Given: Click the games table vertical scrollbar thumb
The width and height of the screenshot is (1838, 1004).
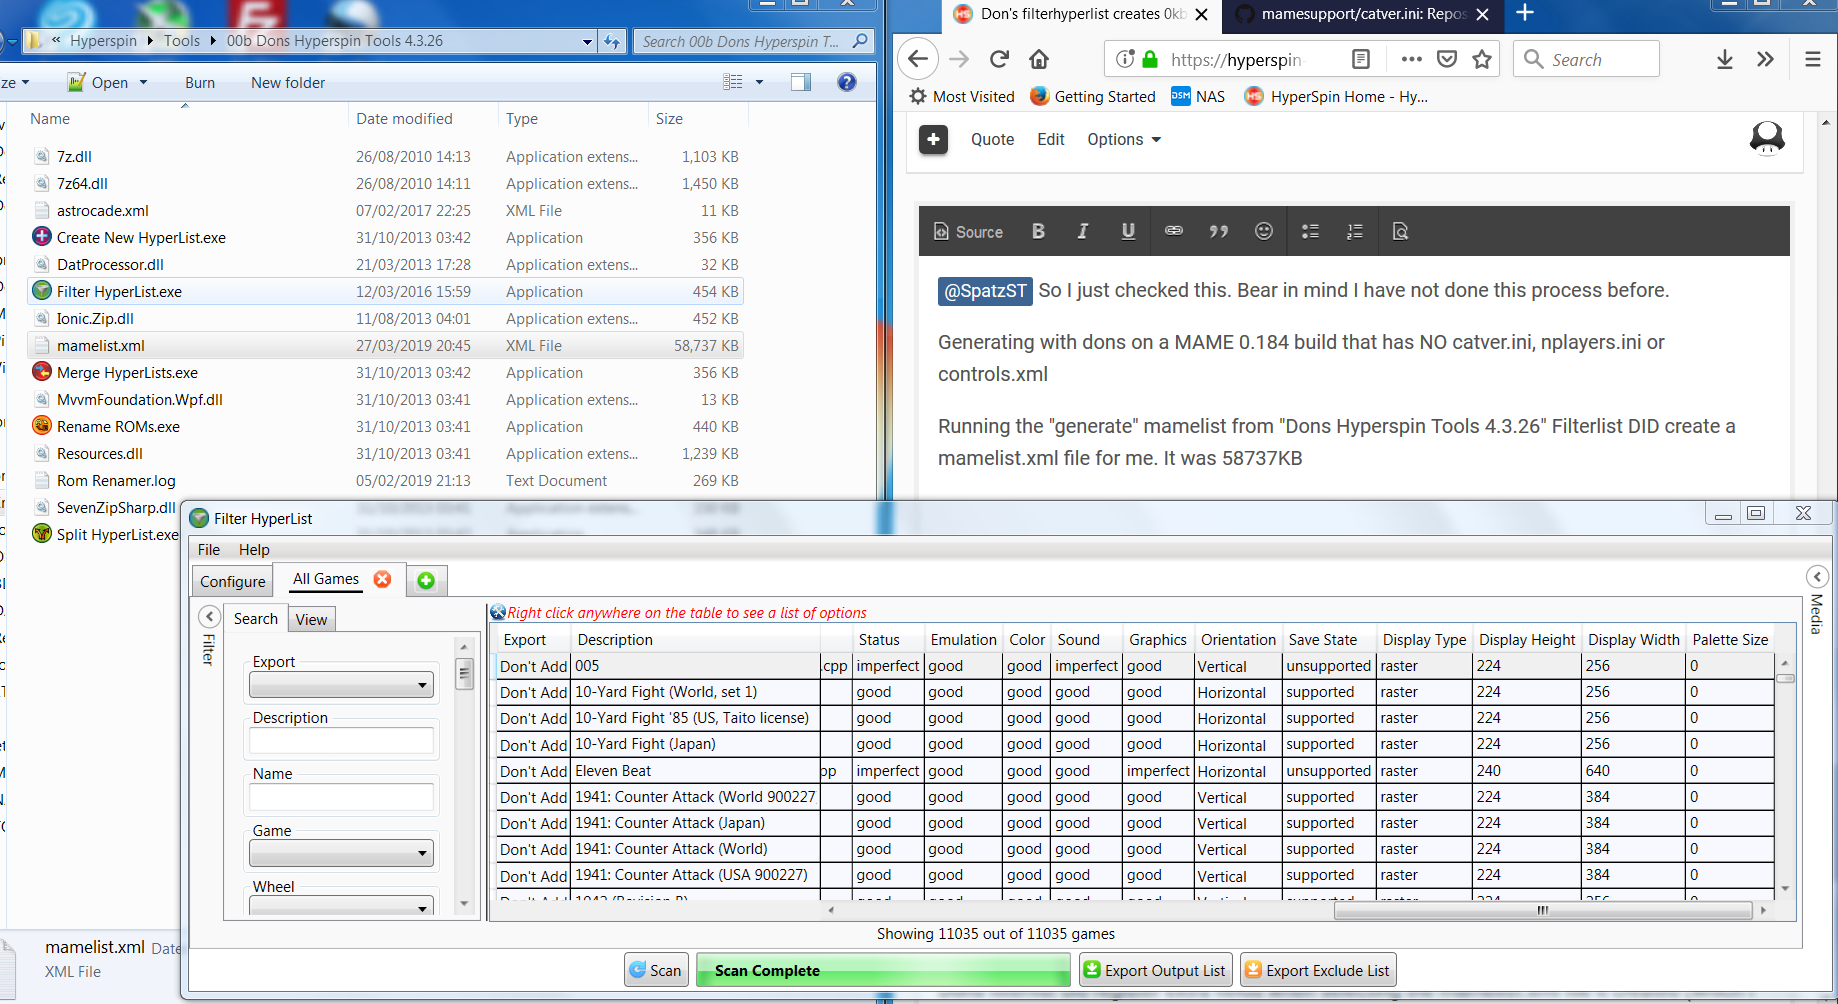Looking at the screenshot, I should 1785,678.
